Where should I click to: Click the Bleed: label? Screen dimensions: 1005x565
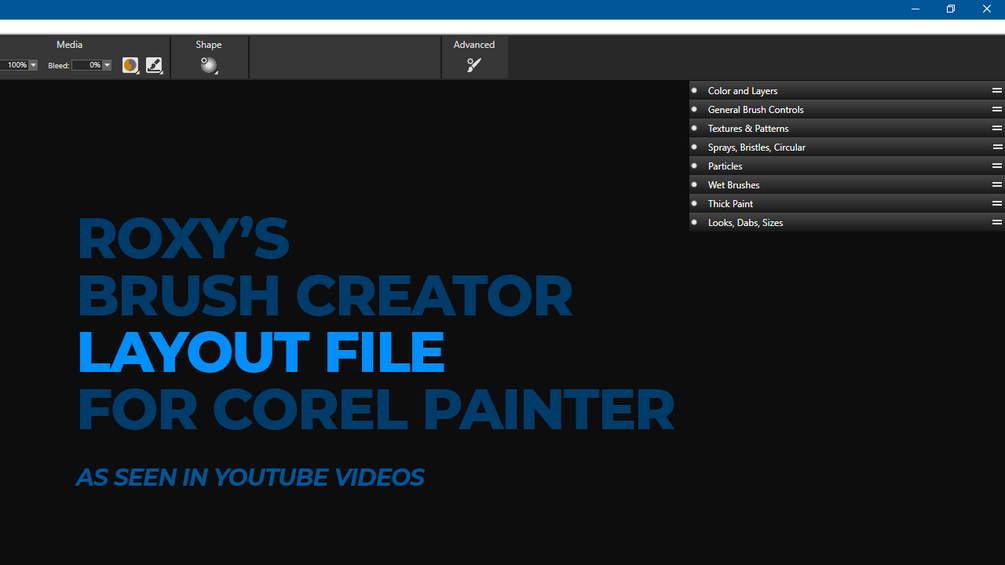coord(58,65)
